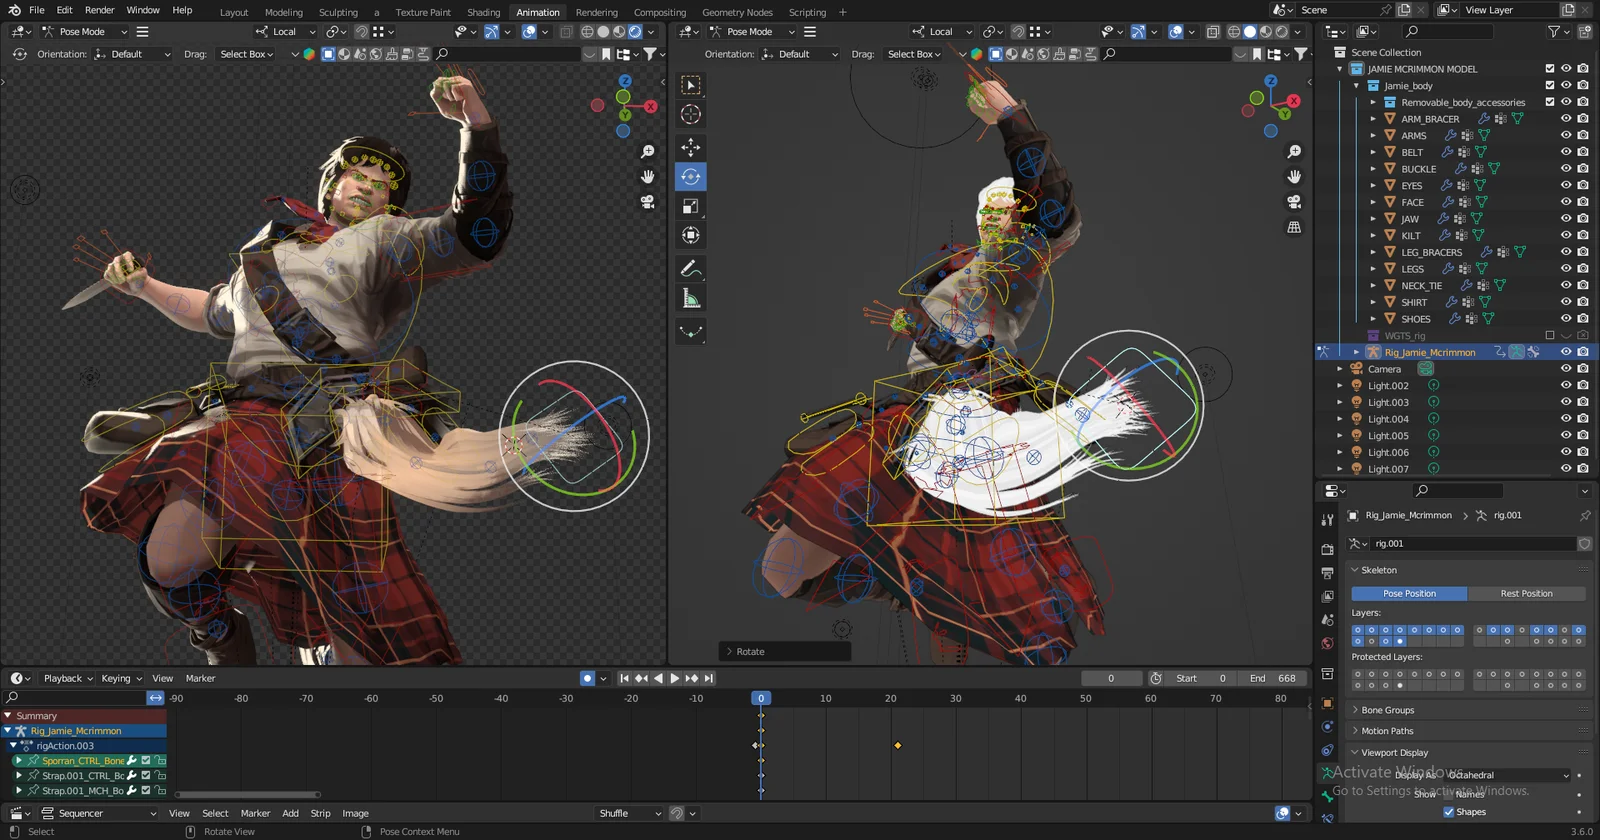
Task: Play the animation forward
Action: 674,678
